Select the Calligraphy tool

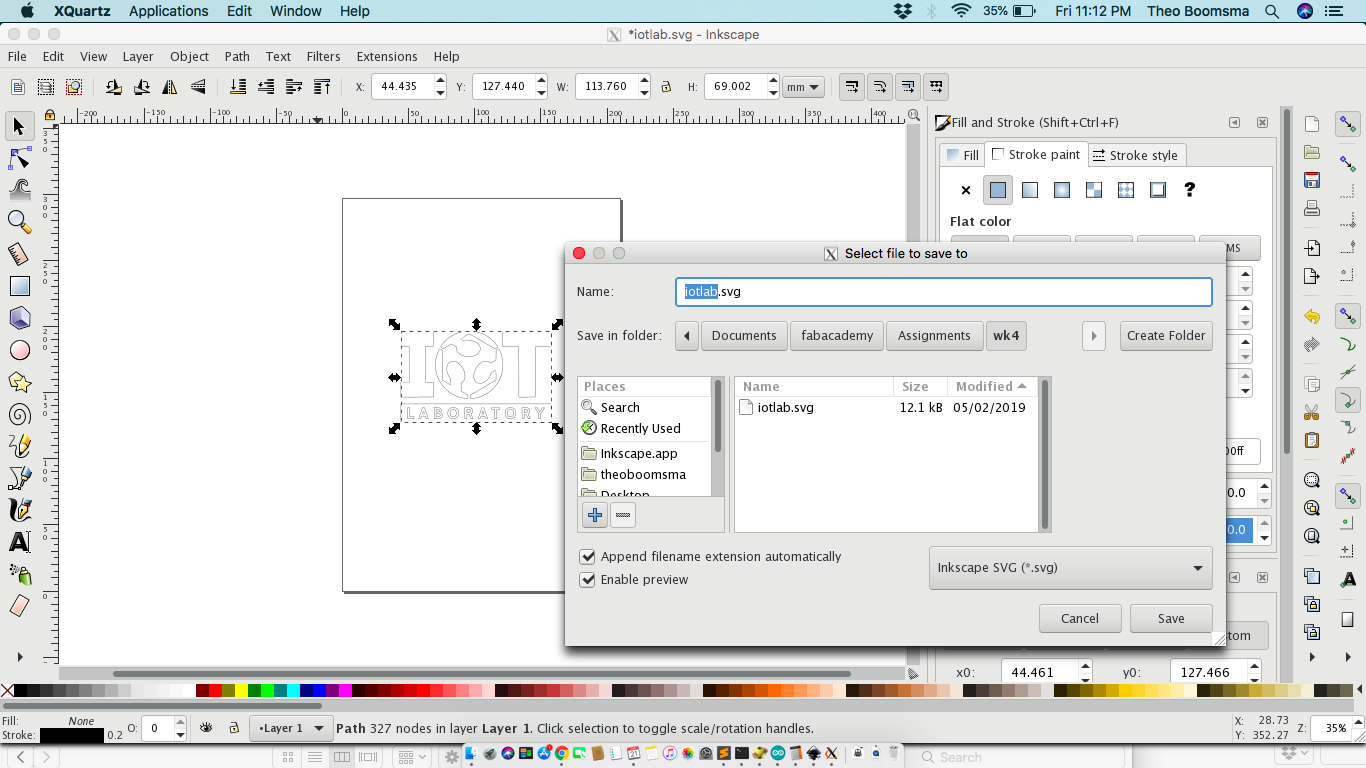20,511
